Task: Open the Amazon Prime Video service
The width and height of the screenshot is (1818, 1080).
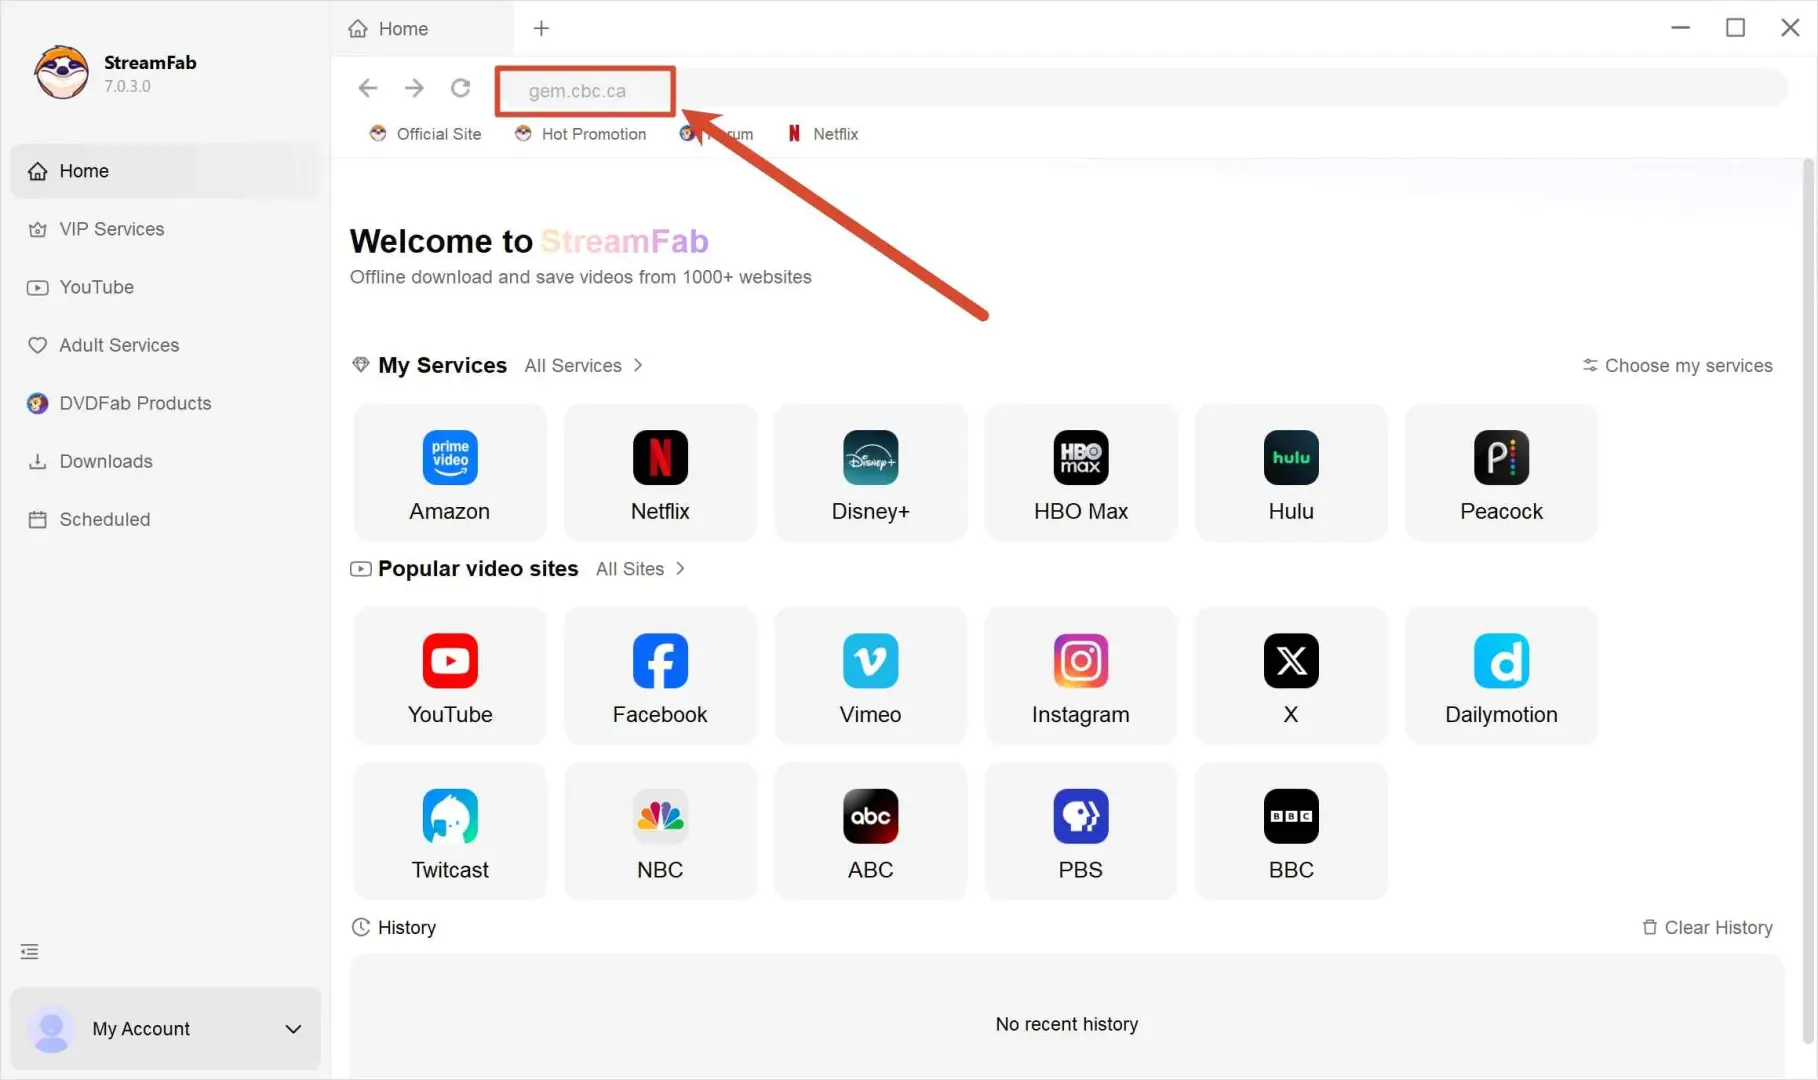Action: click(x=450, y=473)
